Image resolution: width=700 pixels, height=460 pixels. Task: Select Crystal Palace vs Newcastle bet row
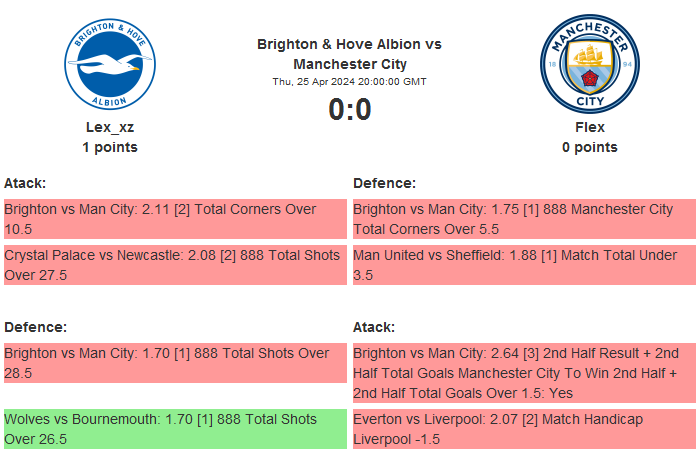(175, 265)
